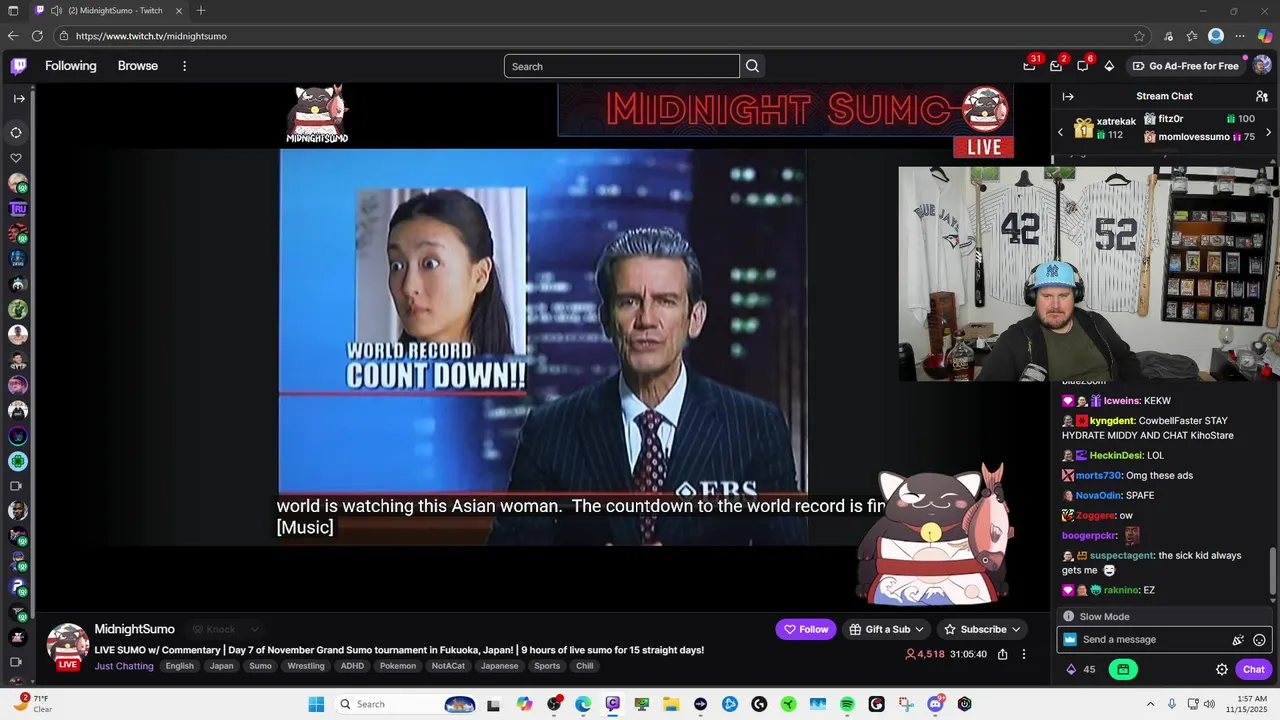The height and width of the screenshot is (720, 1280).
Task: Open the Twitch user avatar menu
Action: (1262, 66)
